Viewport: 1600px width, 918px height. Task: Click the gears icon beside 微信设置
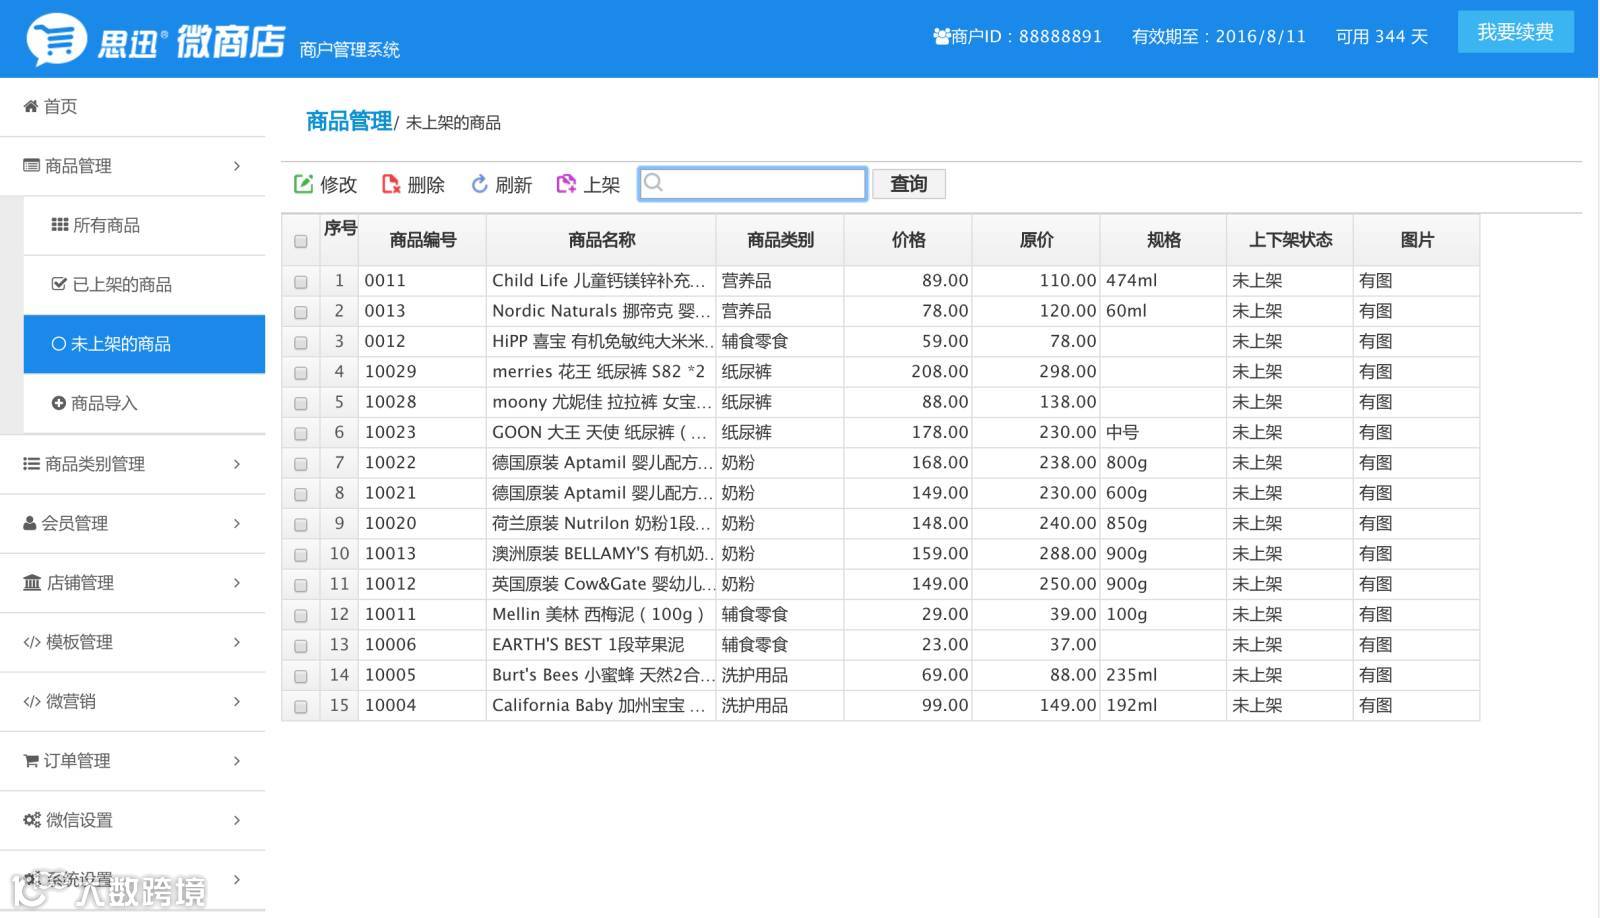click(32, 820)
